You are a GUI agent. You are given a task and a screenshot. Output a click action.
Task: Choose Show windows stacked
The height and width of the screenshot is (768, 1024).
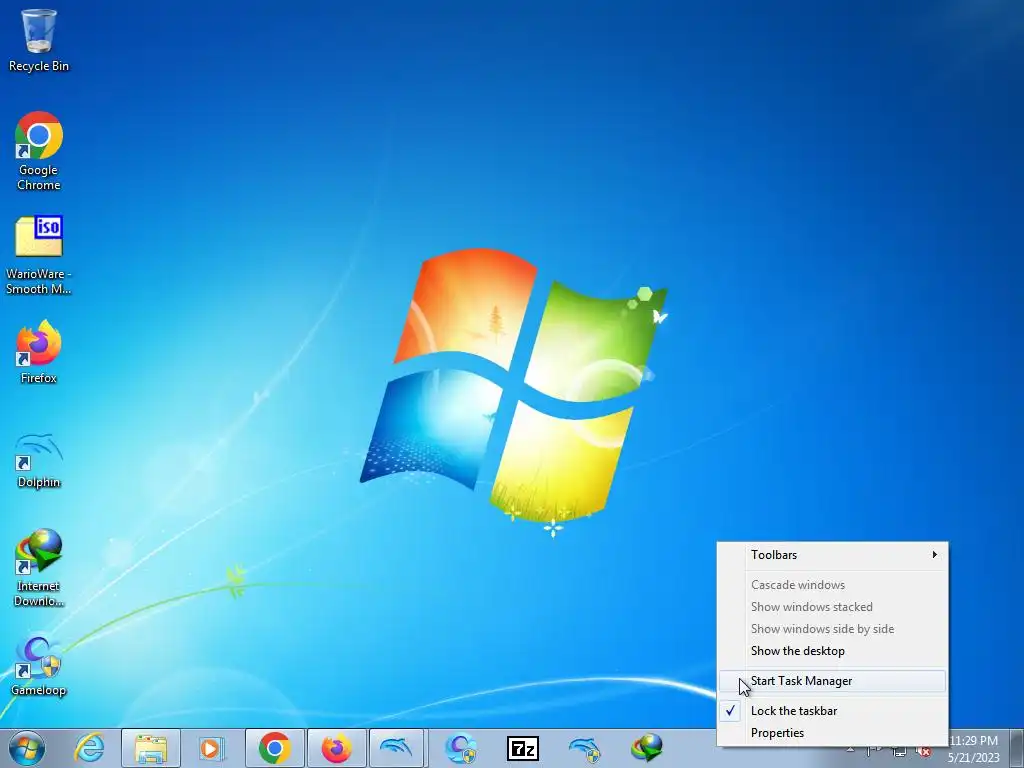click(832, 607)
